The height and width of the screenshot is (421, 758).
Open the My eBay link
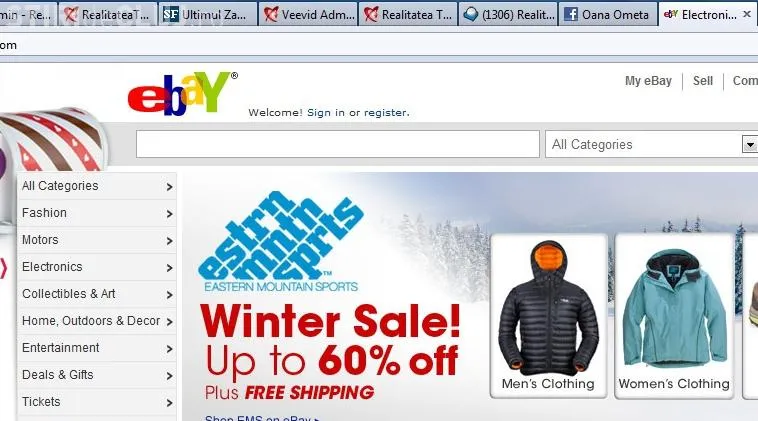648,81
